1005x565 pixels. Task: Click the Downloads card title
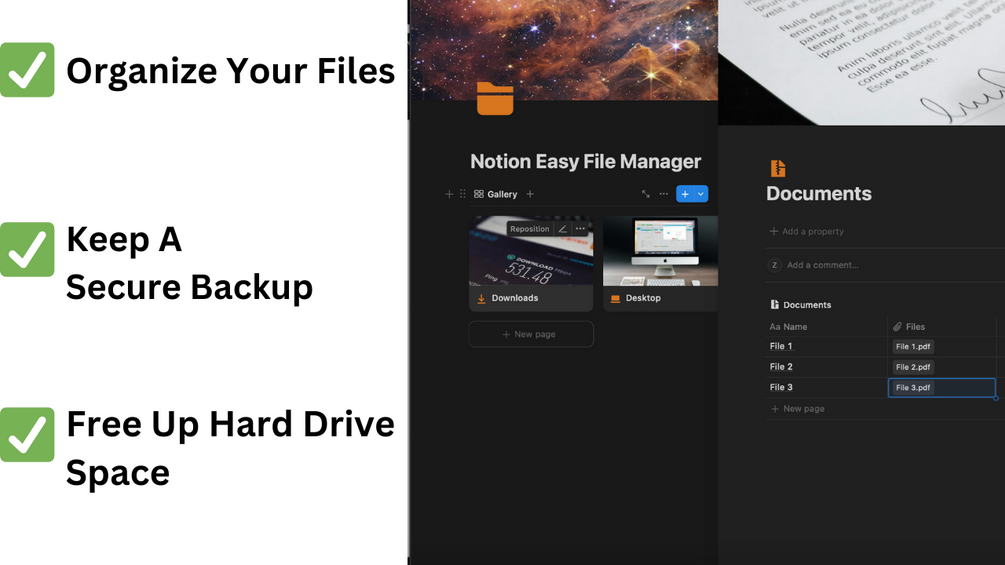pyautogui.click(x=515, y=298)
